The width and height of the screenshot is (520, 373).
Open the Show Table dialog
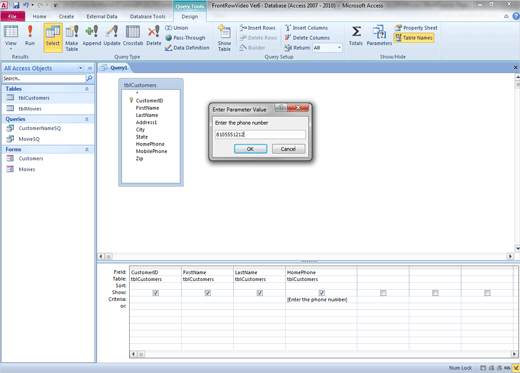224,38
